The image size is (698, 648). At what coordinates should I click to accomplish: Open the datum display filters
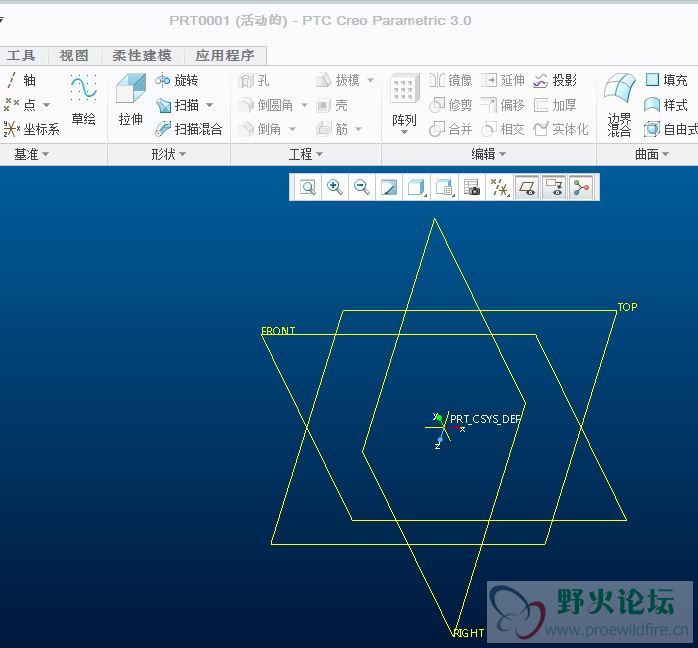[499, 187]
